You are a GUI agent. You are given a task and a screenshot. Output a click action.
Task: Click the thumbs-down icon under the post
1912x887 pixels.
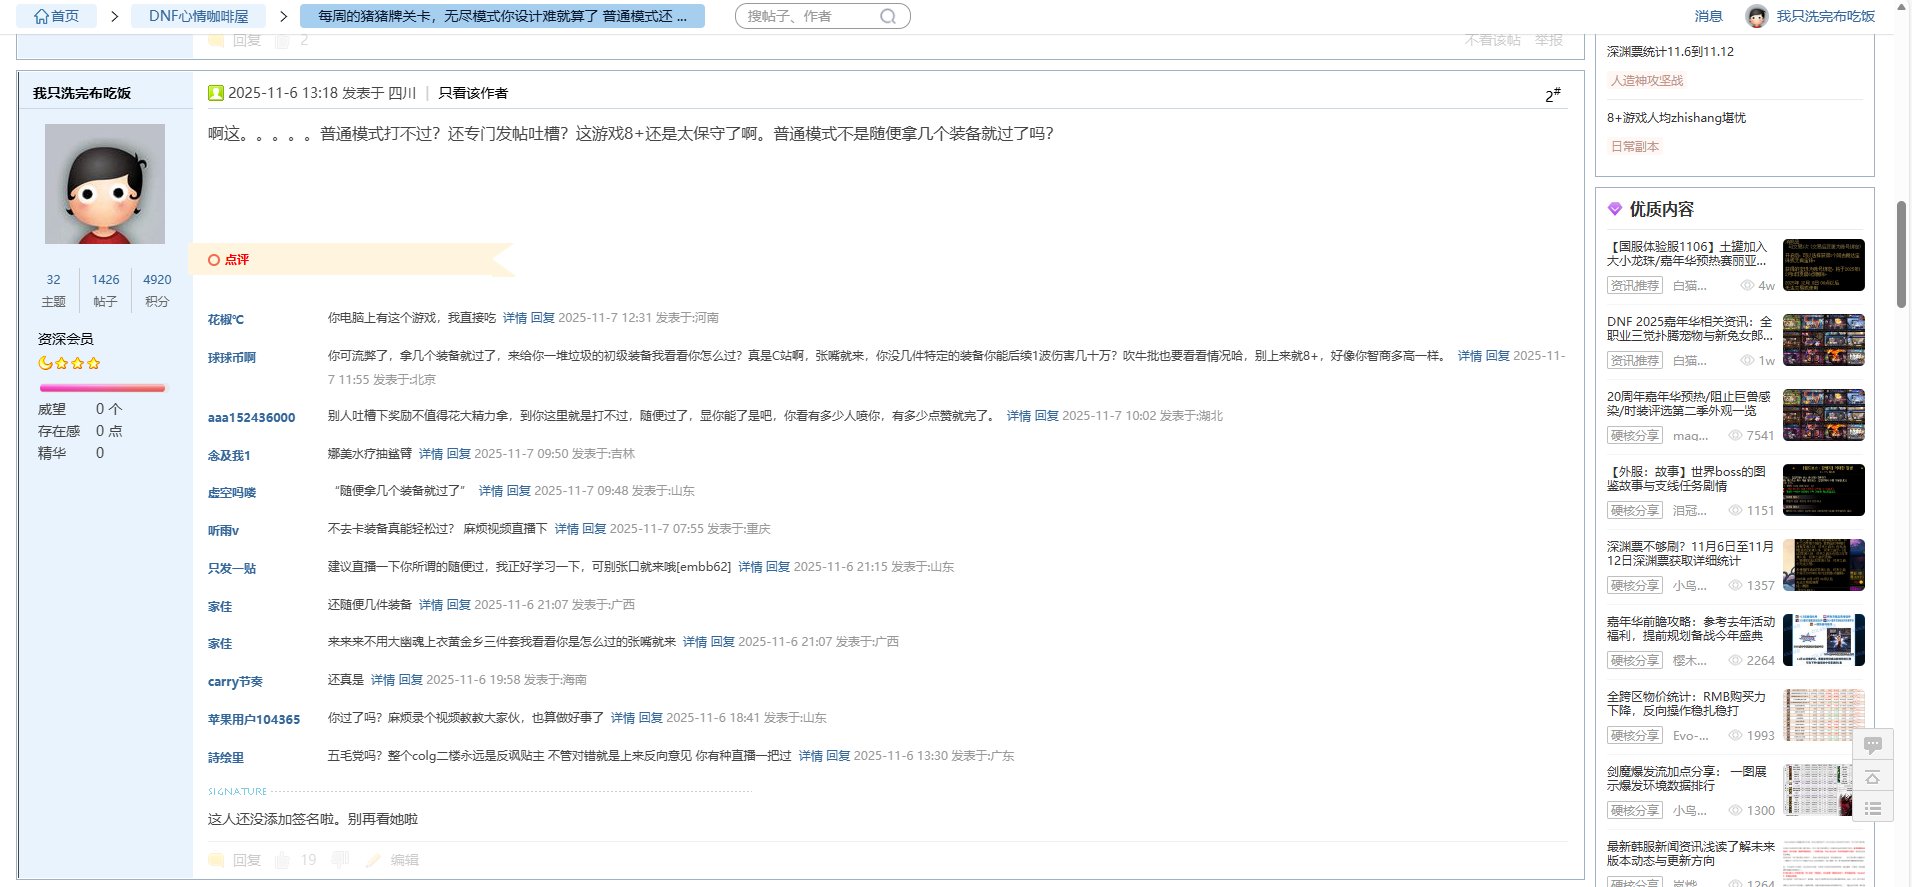coord(340,860)
